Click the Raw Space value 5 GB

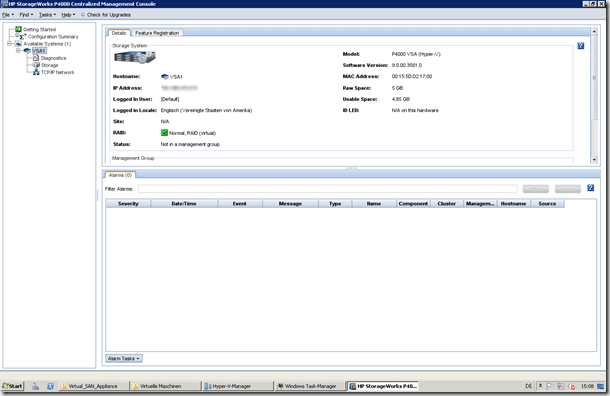(x=397, y=88)
